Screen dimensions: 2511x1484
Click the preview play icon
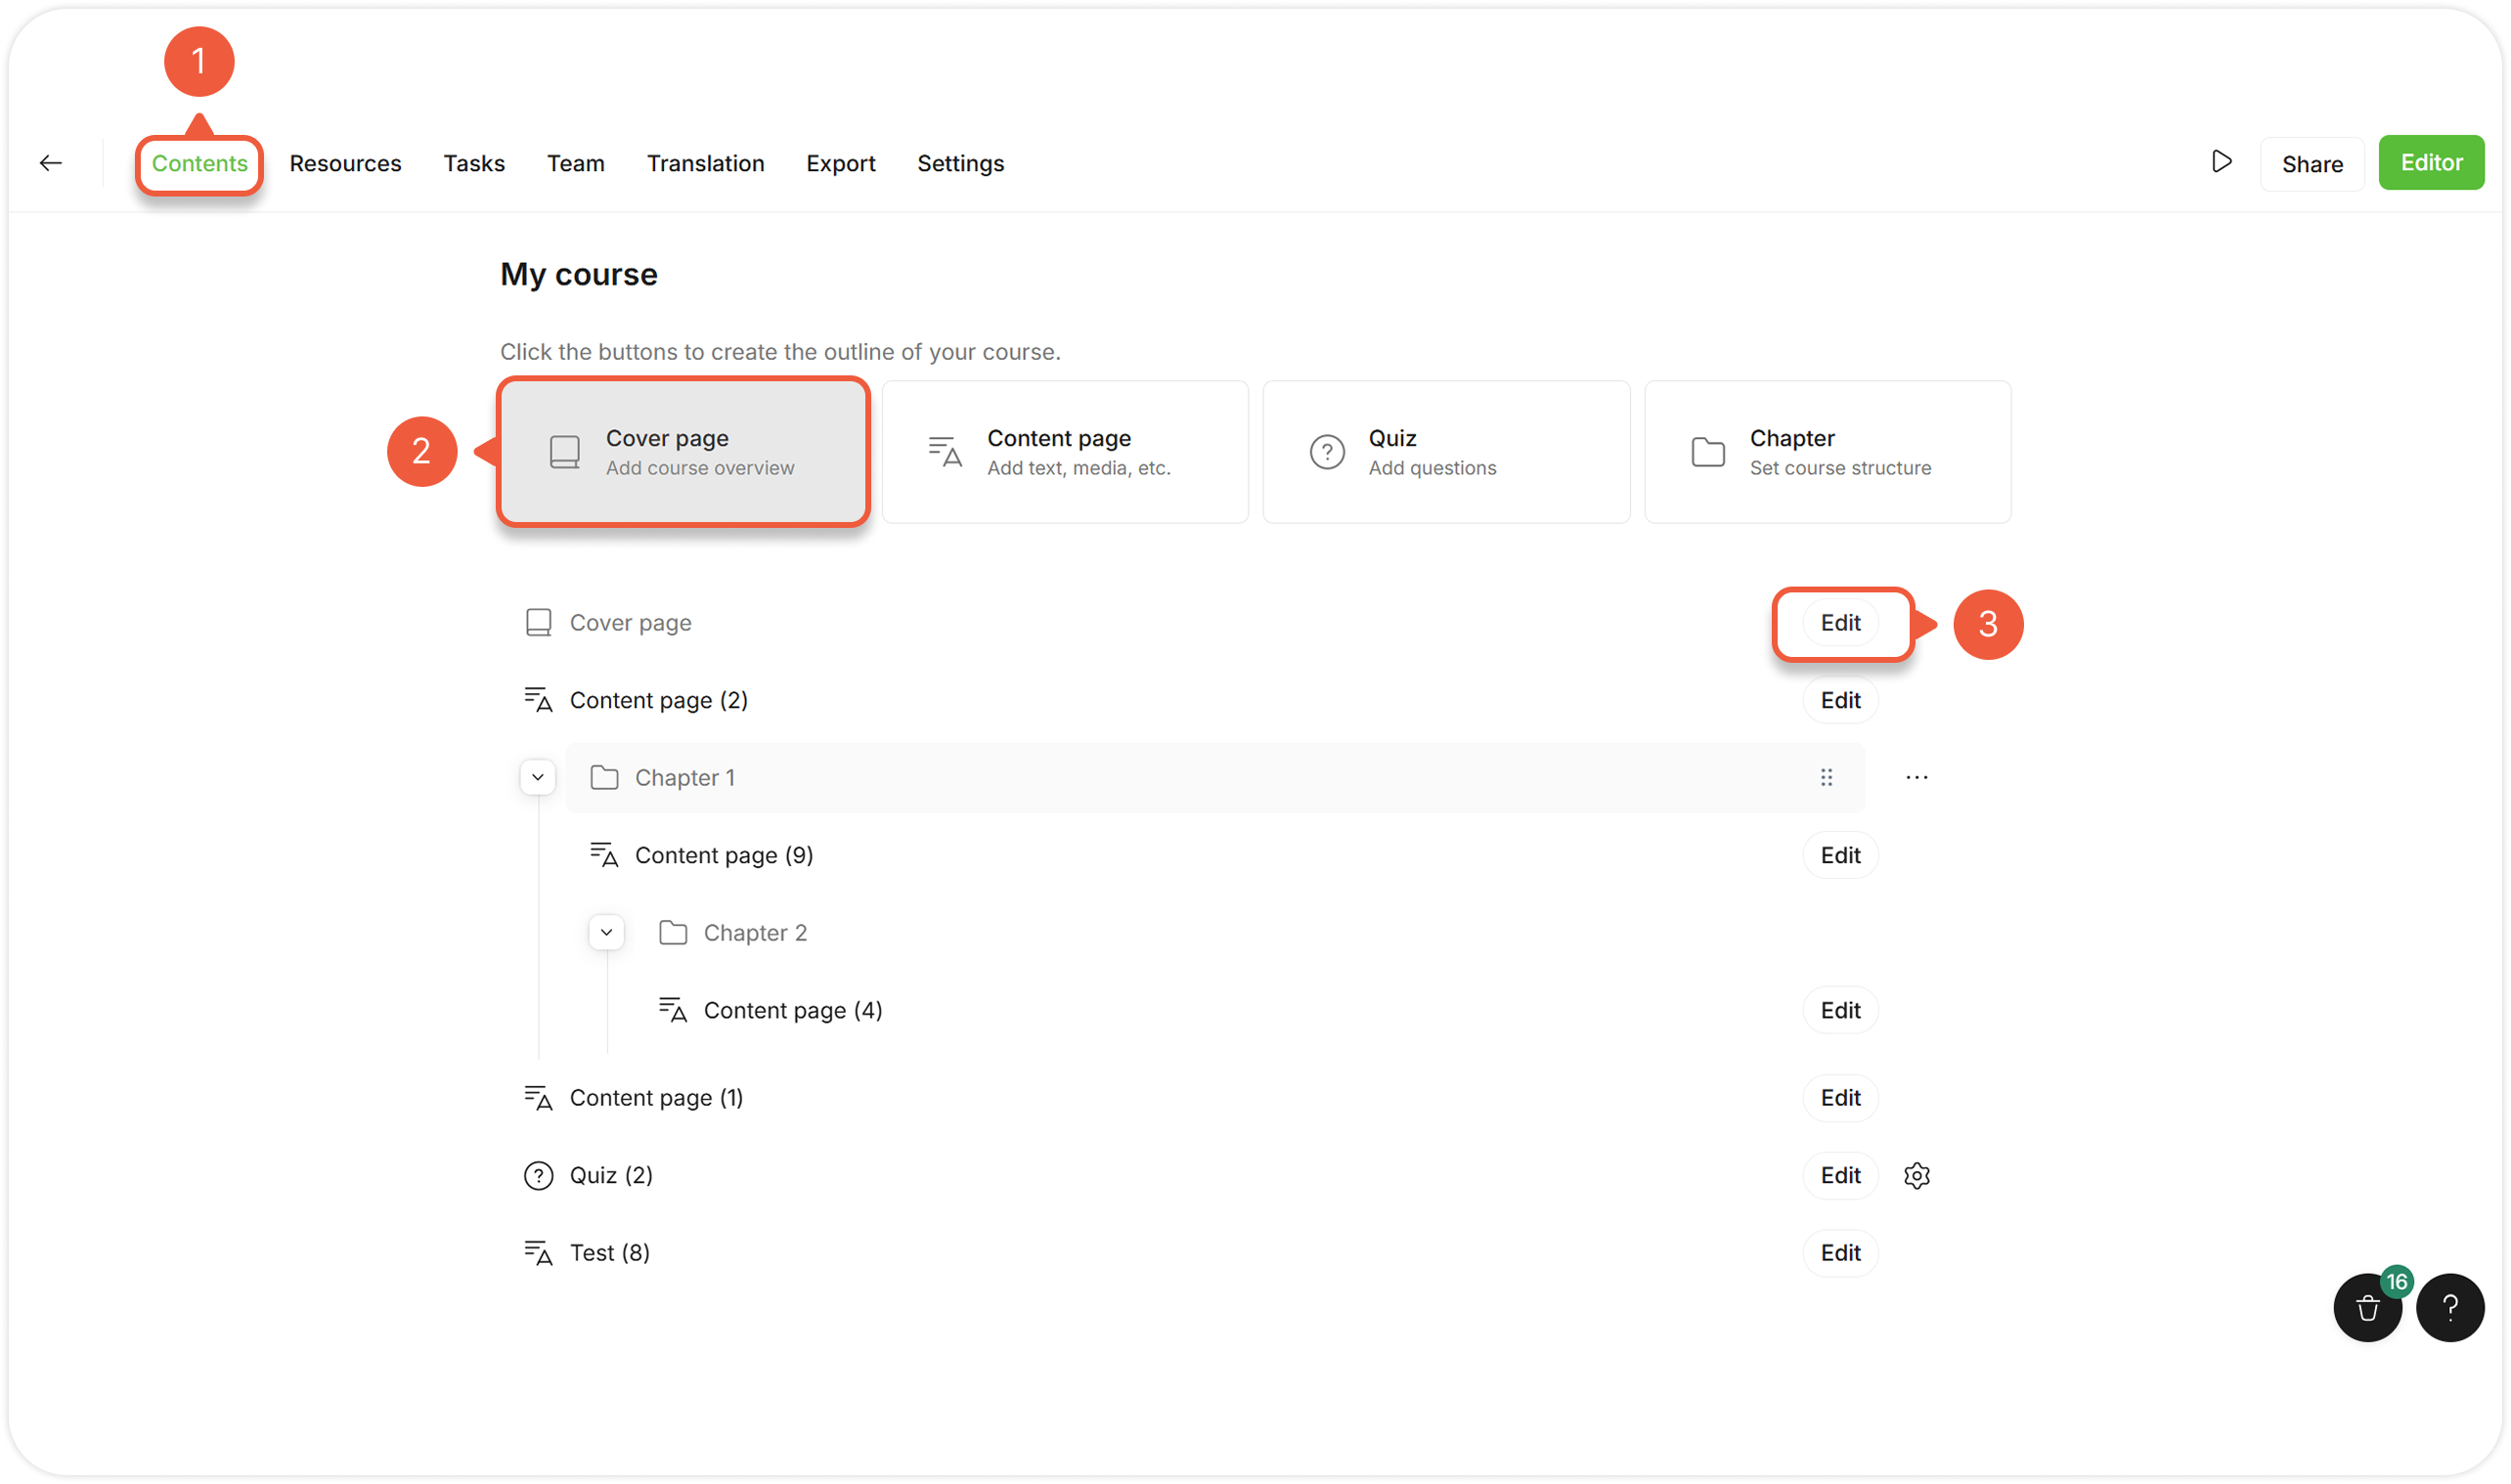pos(2221,162)
